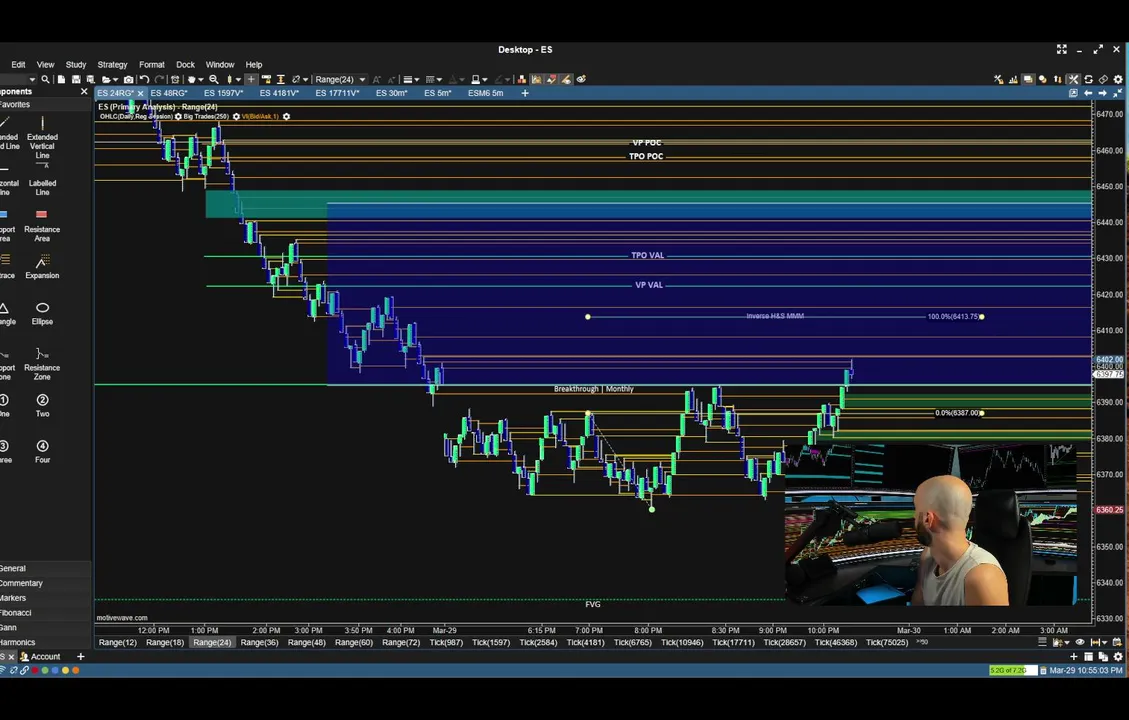The image size is (1129, 720).
Task: Click the redo arrow icon
Action: (160, 79)
